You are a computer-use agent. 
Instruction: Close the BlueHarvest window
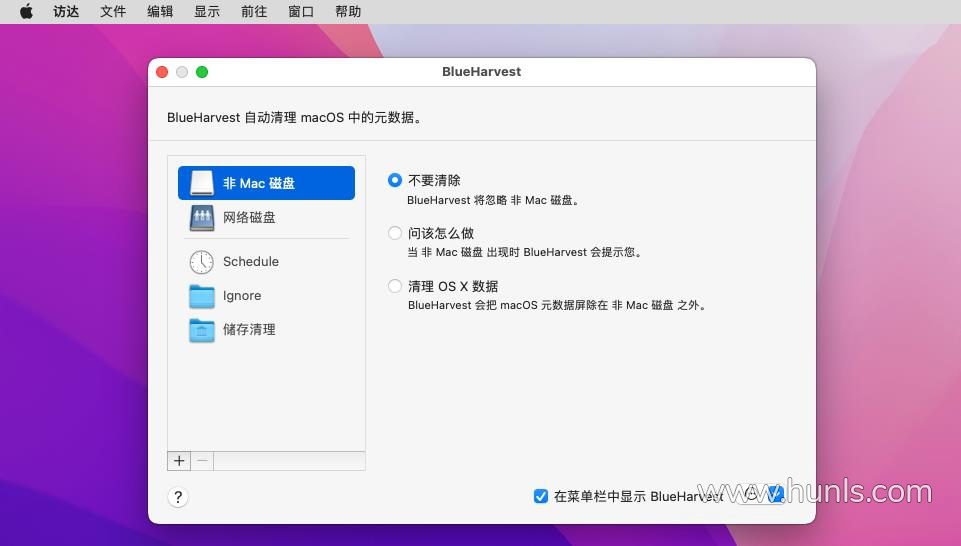coord(162,72)
